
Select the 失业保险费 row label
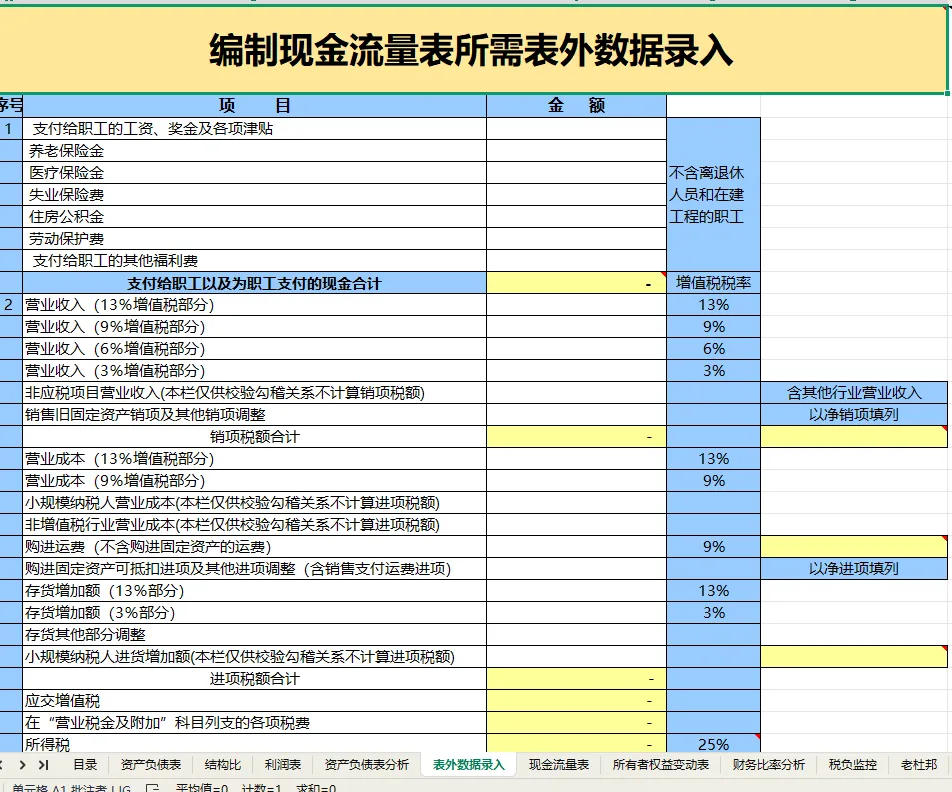pyautogui.click(x=254, y=194)
